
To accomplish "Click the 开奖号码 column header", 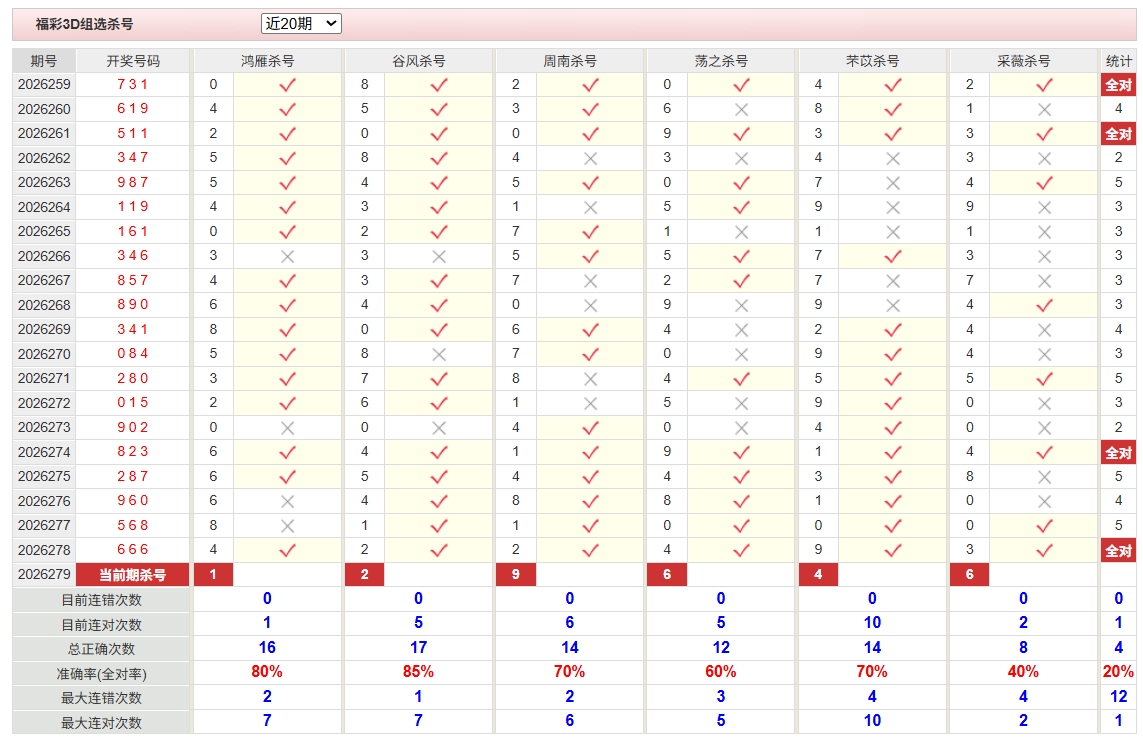I will point(133,61).
